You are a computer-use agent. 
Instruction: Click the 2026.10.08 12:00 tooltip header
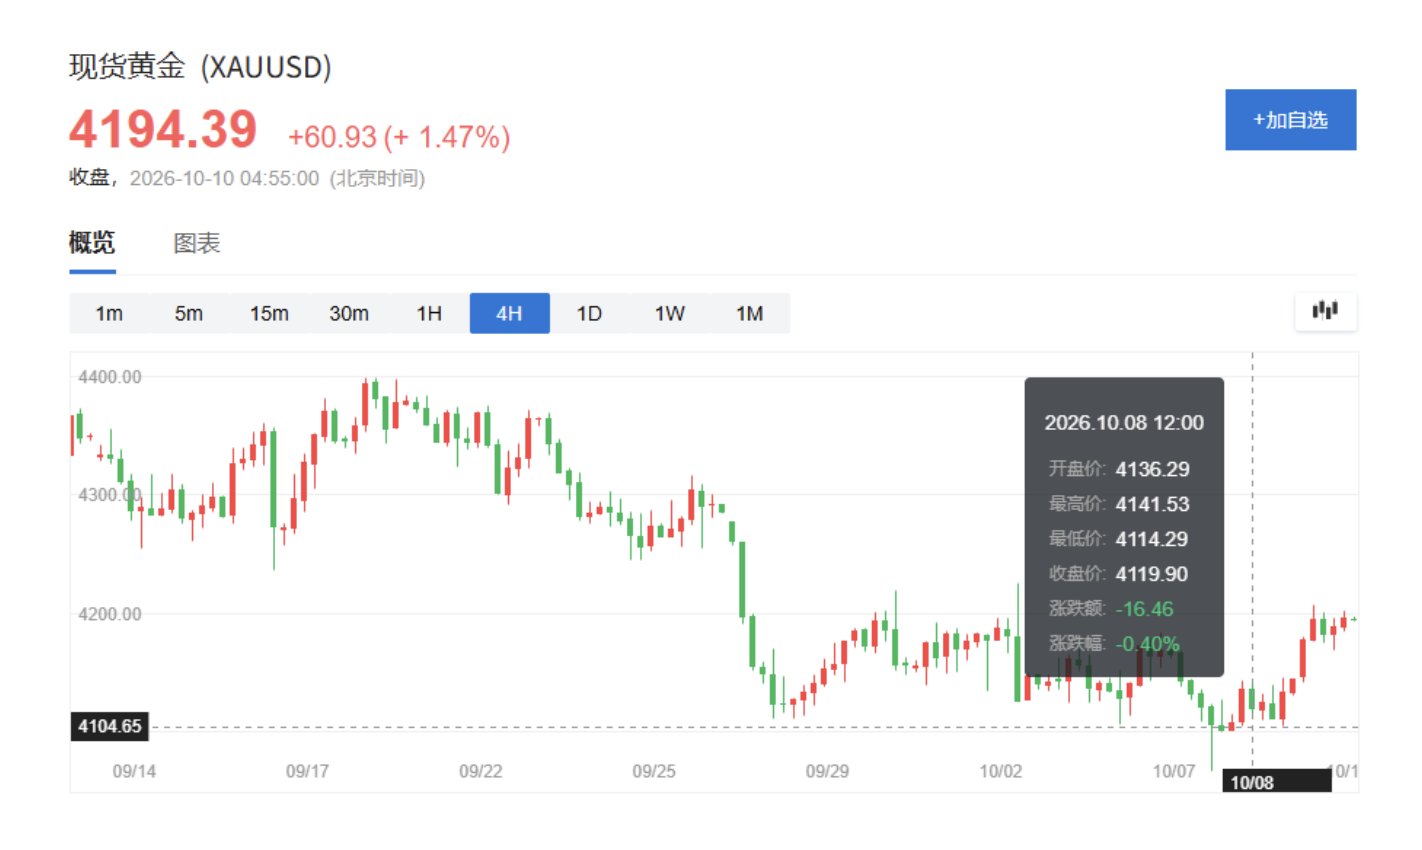[1124, 422]
